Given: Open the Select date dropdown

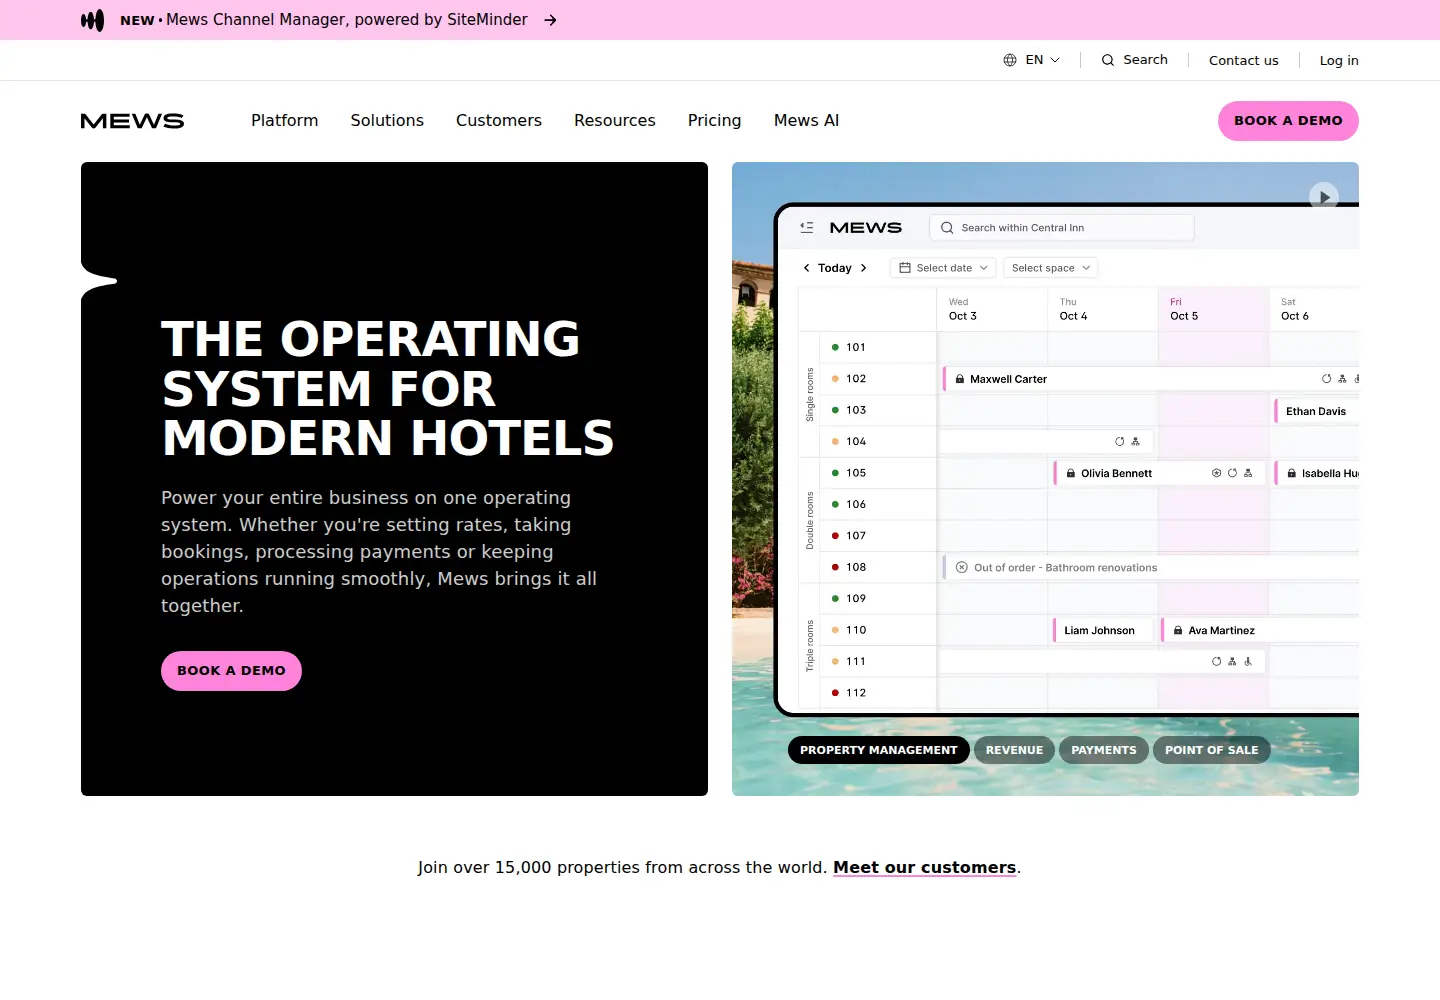Looking at the screenshot, I should tap(943, 268).
